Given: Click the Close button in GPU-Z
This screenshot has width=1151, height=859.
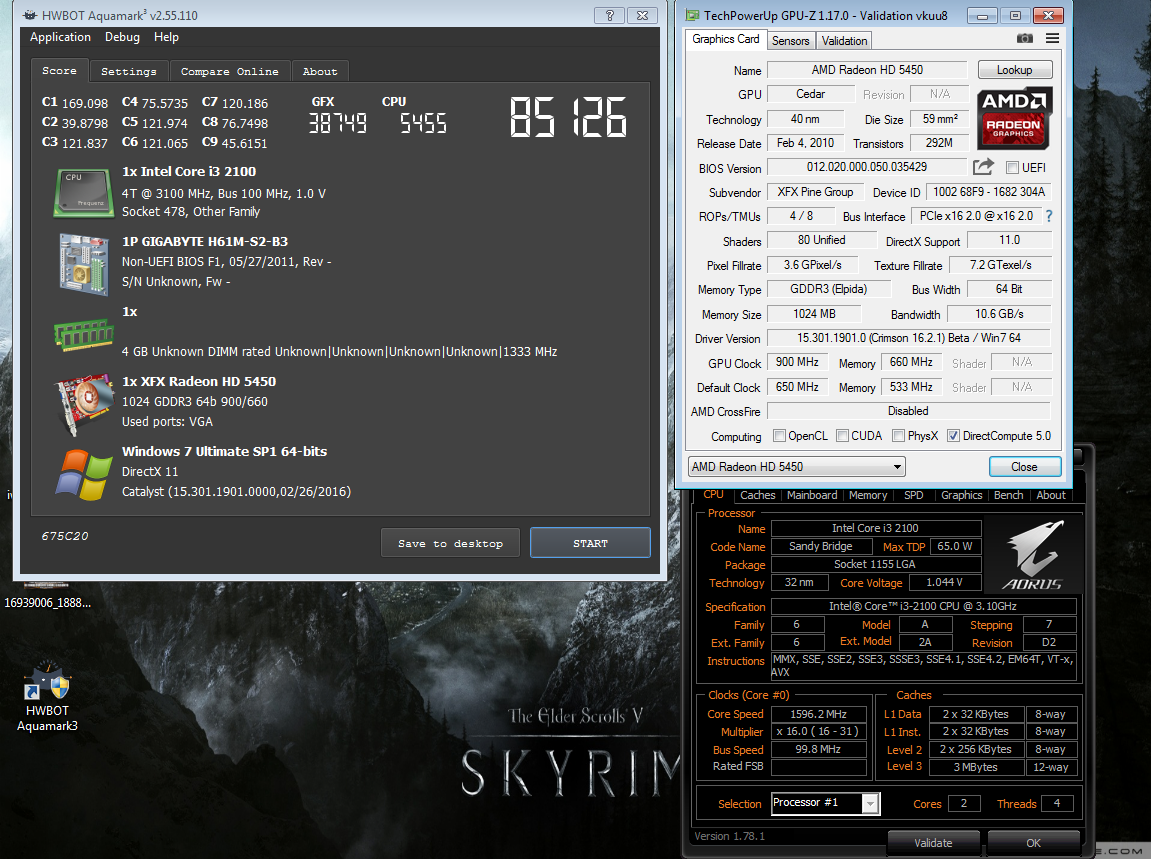Looking at the screenshot, I should coord(1024,466).
